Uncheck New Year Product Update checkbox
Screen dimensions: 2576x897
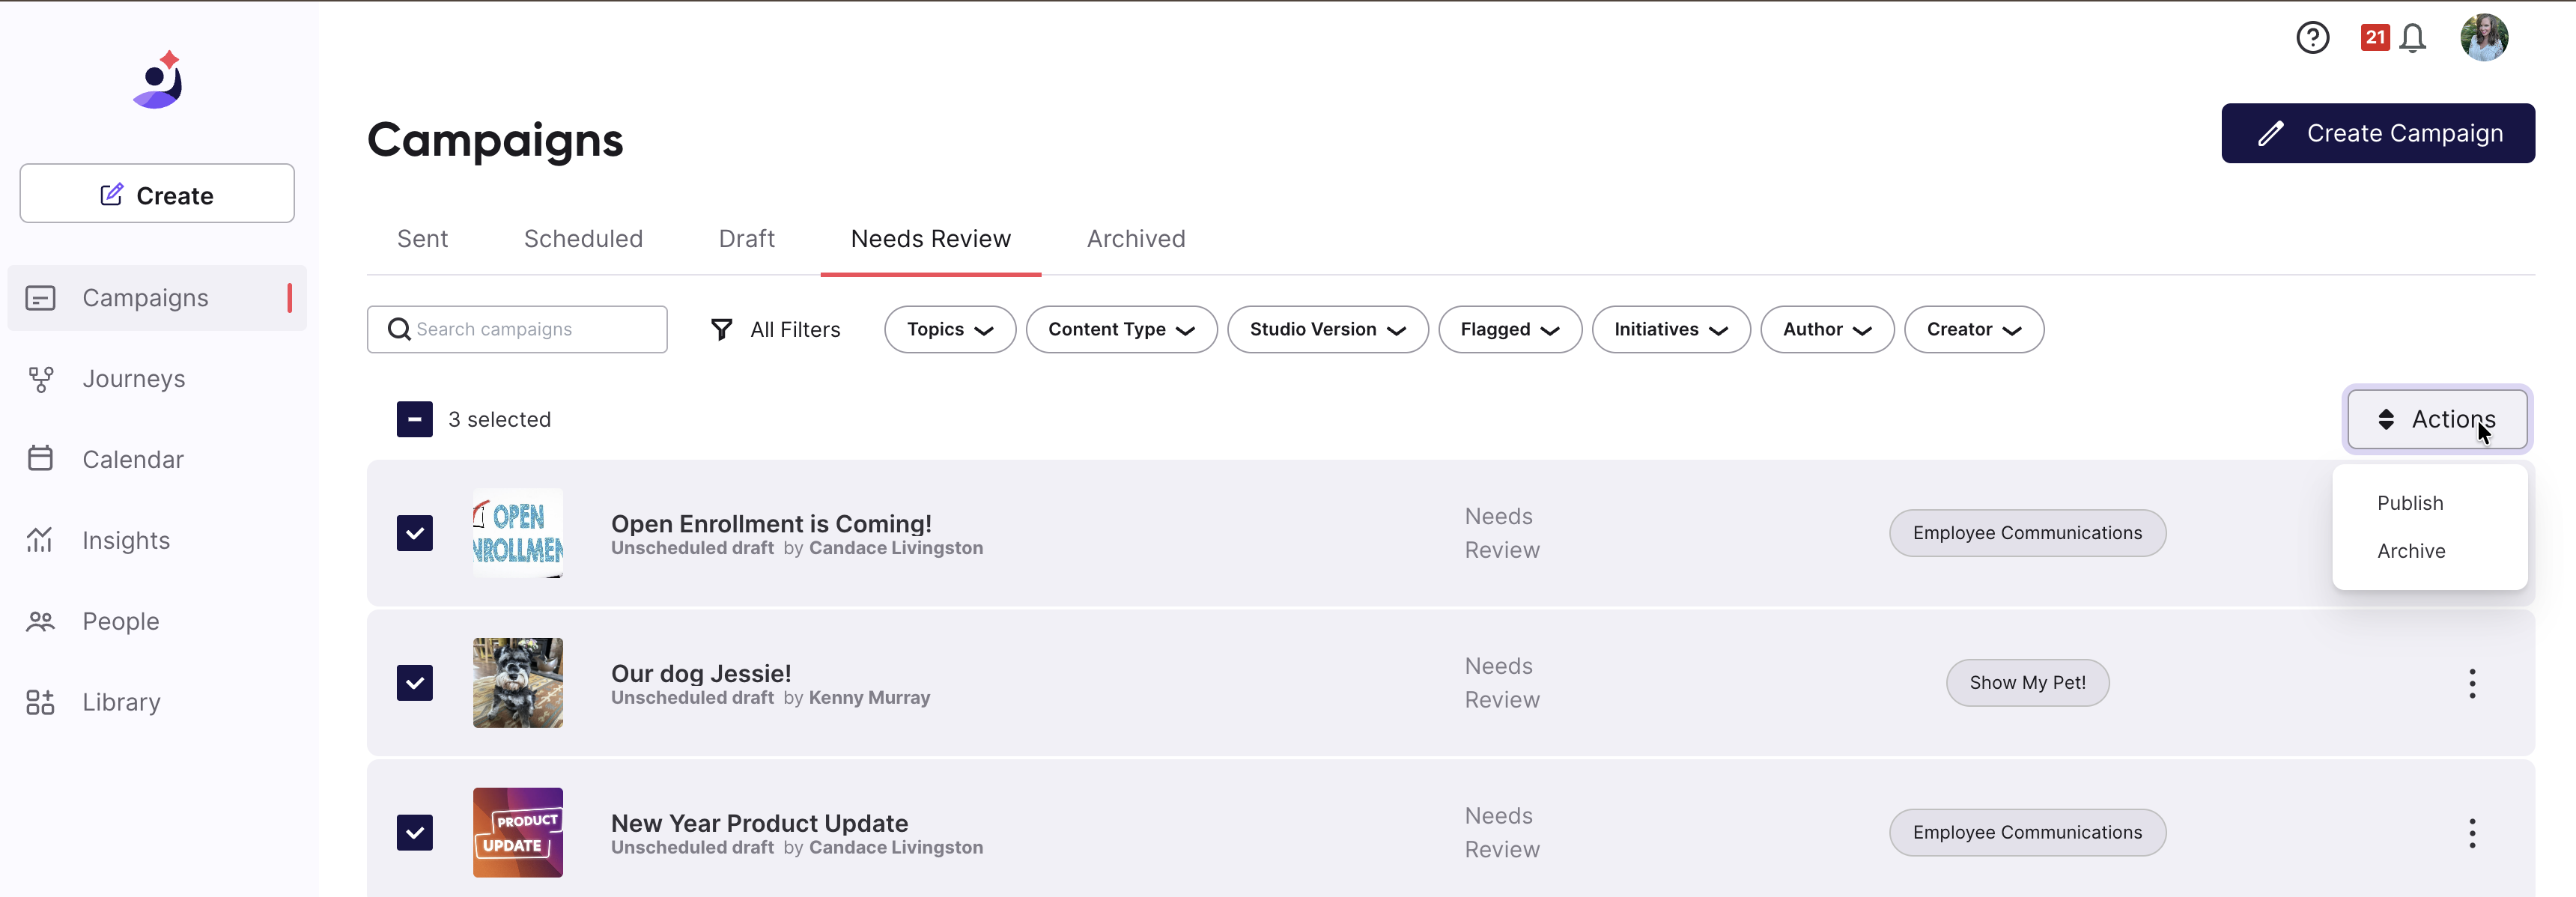point(414,833)
